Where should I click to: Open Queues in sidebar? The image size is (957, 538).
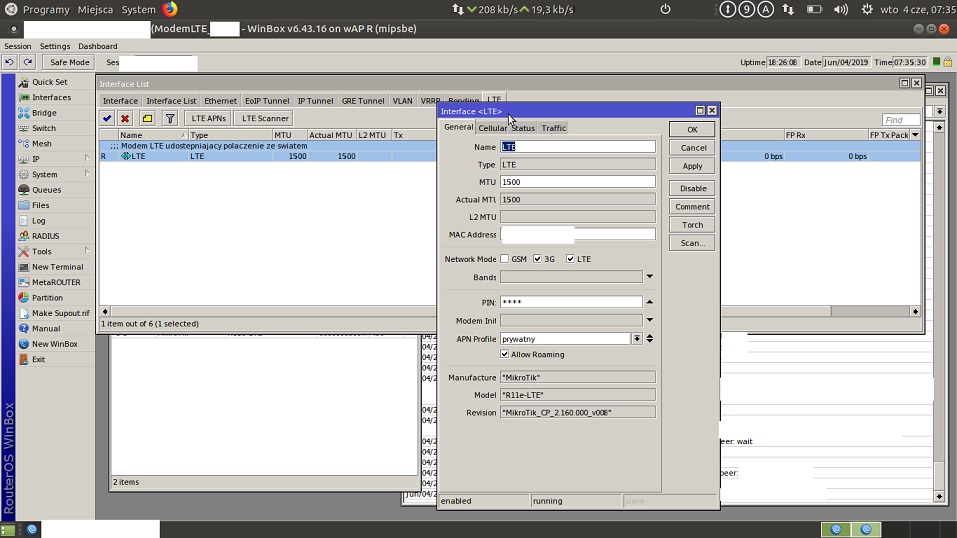point(46,190)
